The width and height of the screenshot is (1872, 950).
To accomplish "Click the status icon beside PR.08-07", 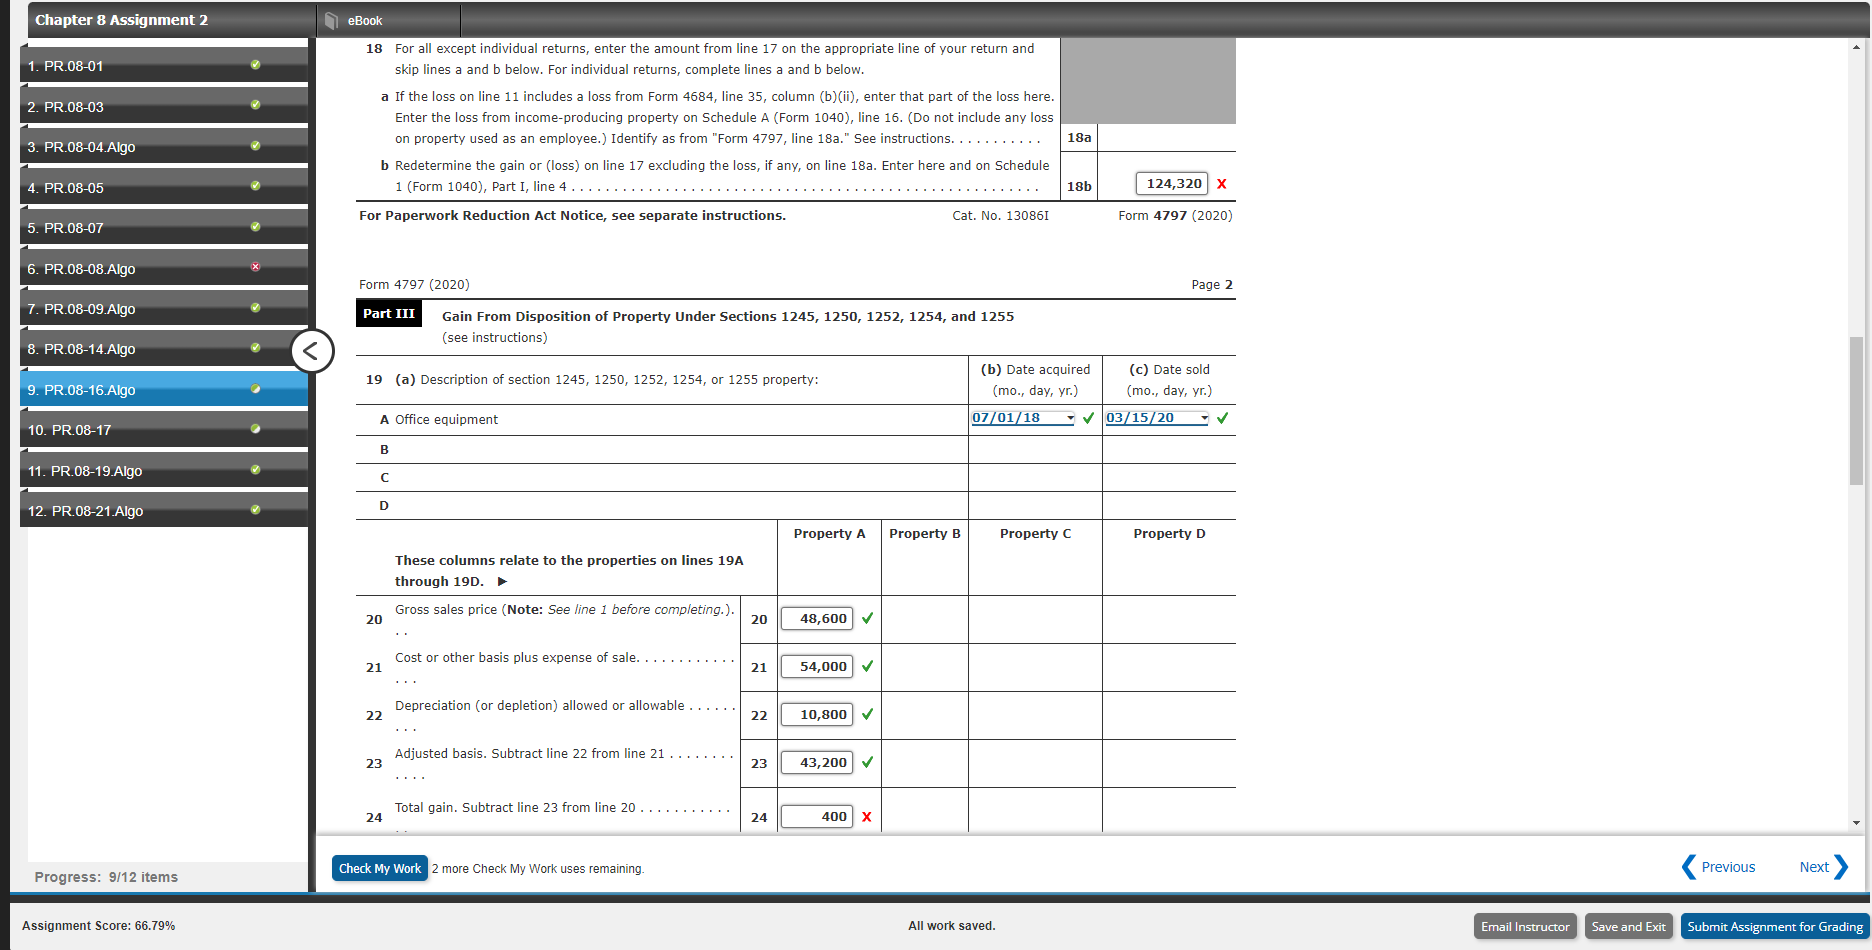I will click(x=256, y=227).
